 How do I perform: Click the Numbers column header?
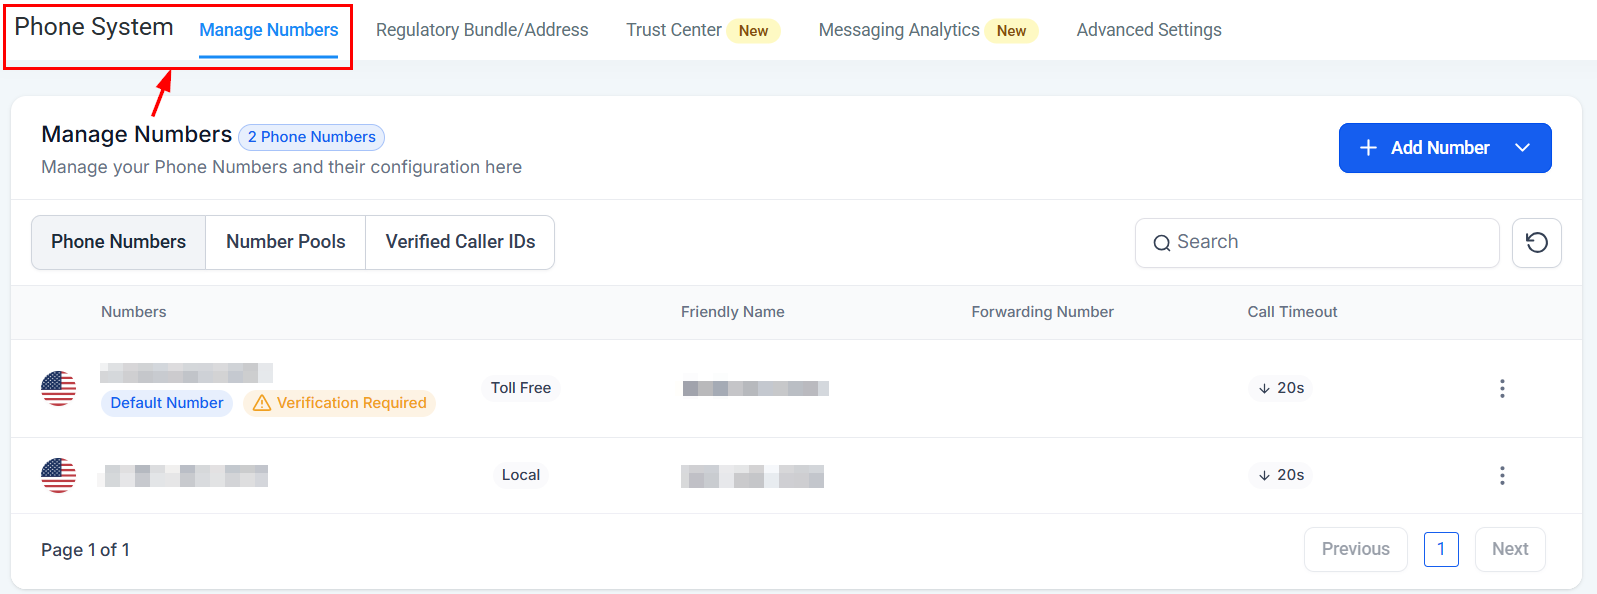pos(134,312)
